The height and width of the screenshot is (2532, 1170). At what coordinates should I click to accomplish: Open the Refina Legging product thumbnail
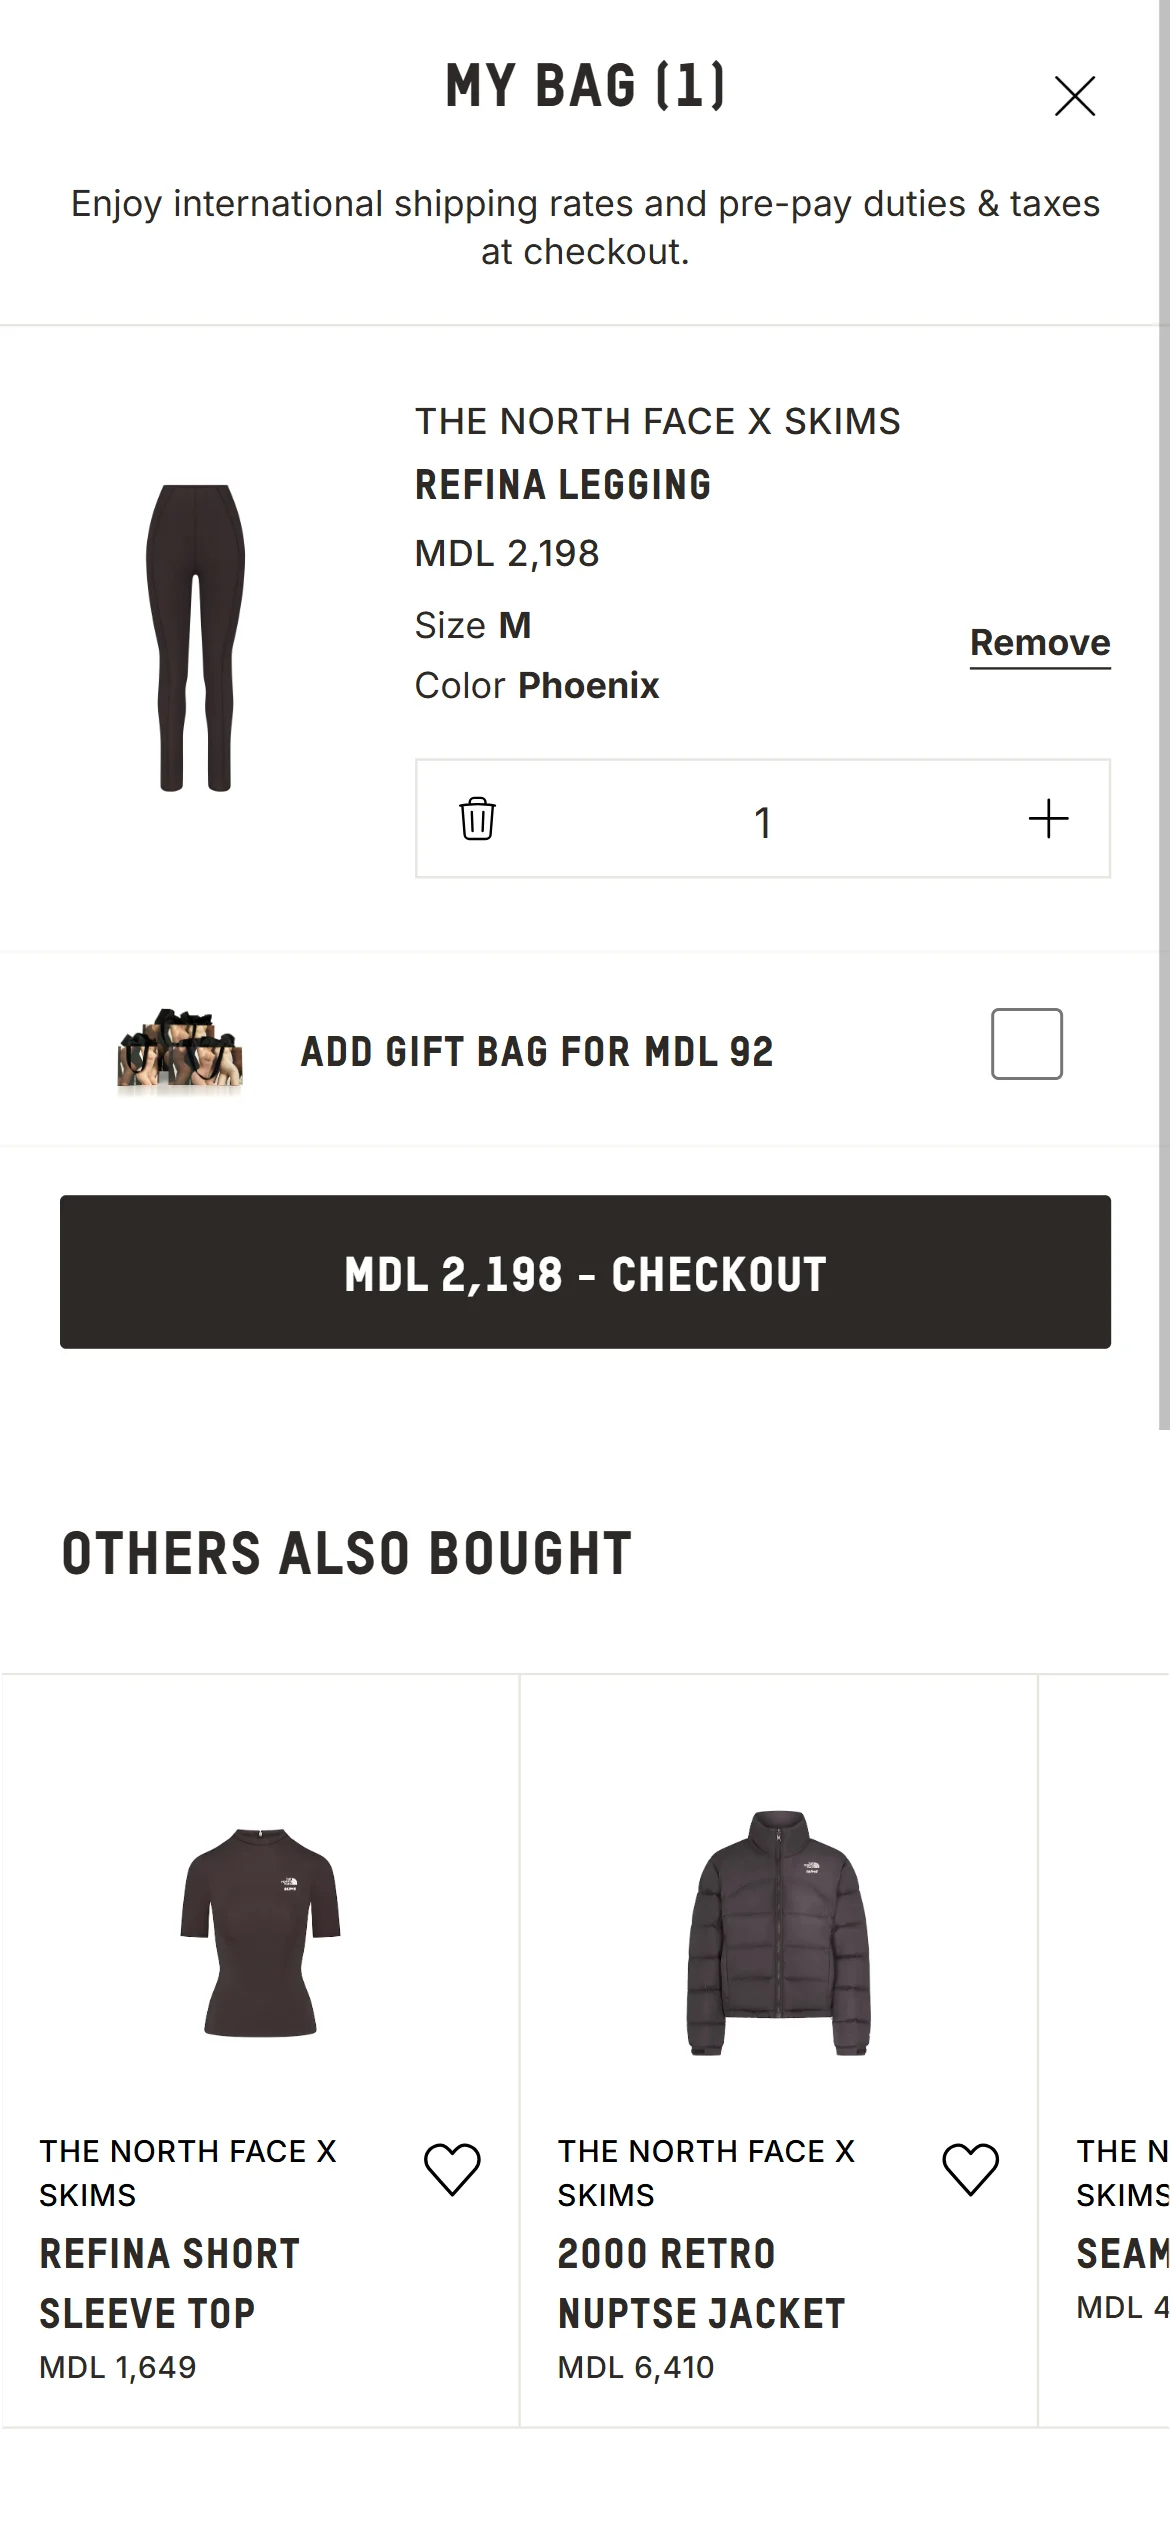(196, 638)
